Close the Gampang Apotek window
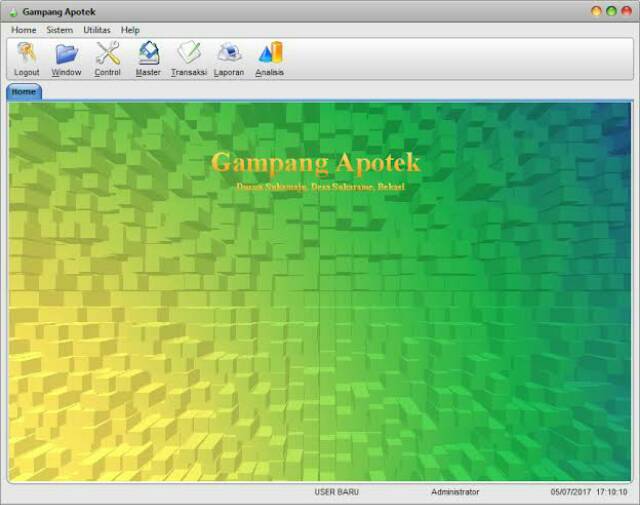The width and height of the screenshot is (640, 505). [x=626, y=11]
